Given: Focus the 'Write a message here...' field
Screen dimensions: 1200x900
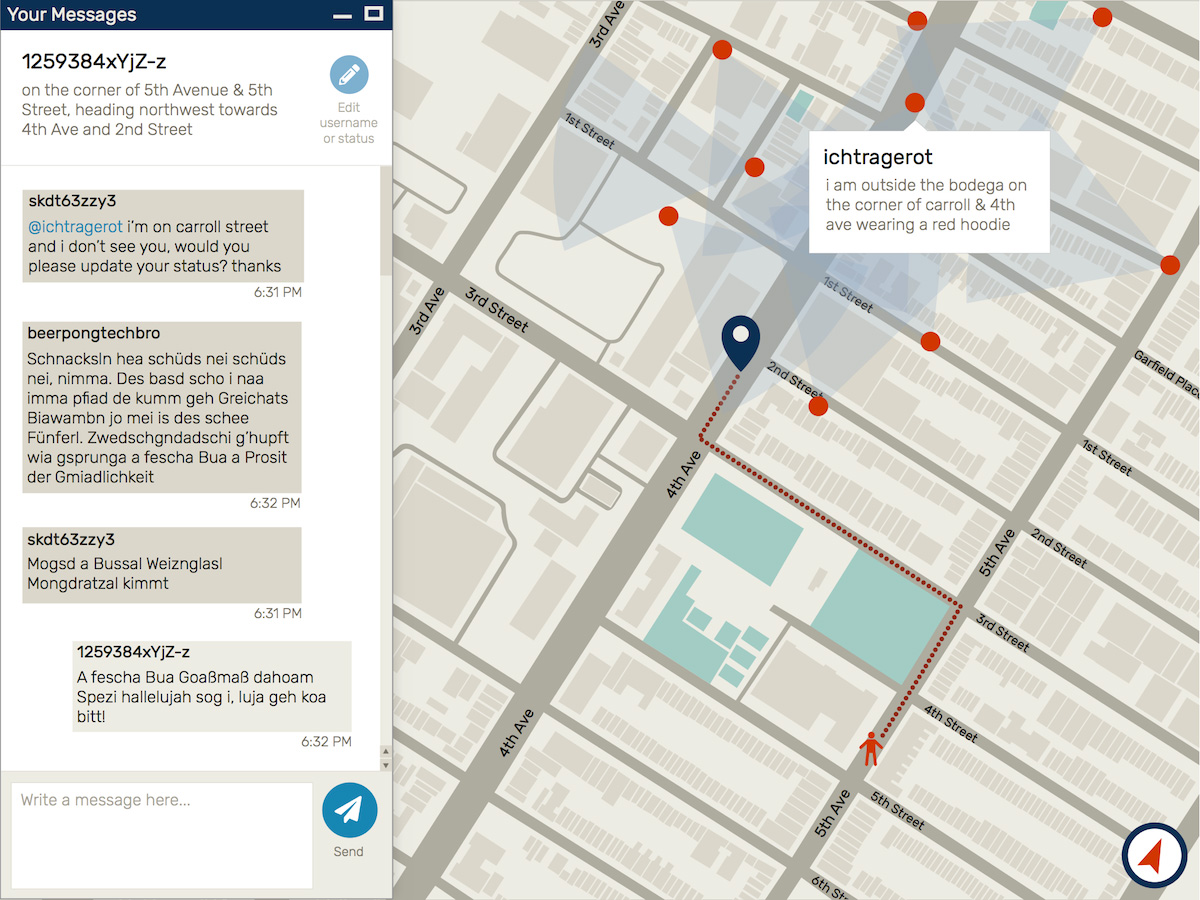Looking at the screenshot, I should pyautogui.click(x=162, y=834).
